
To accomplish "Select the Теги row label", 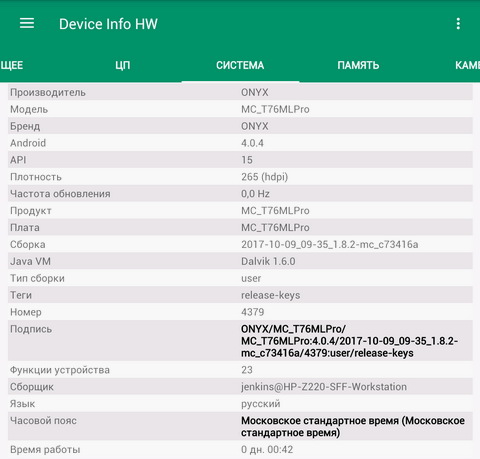I will click(21, 295).
